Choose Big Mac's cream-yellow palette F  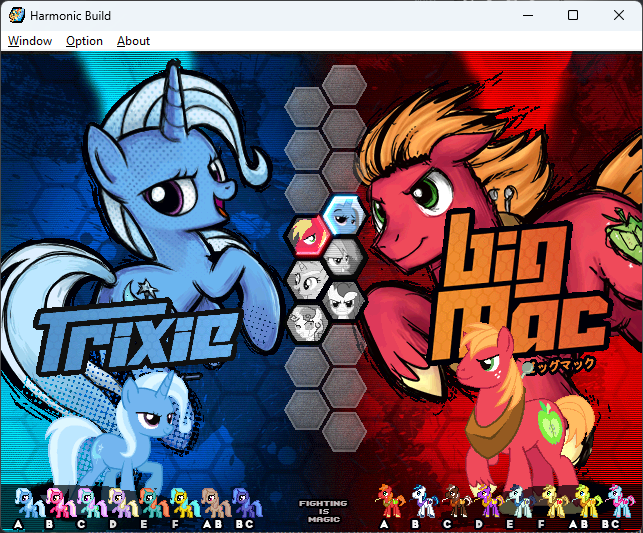[554, 501]
